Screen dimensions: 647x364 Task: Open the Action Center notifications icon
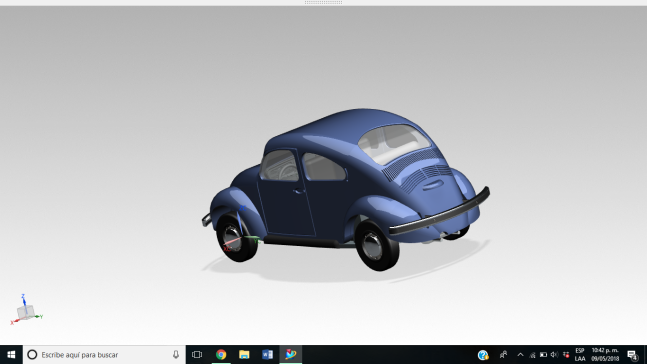[633, 355]
